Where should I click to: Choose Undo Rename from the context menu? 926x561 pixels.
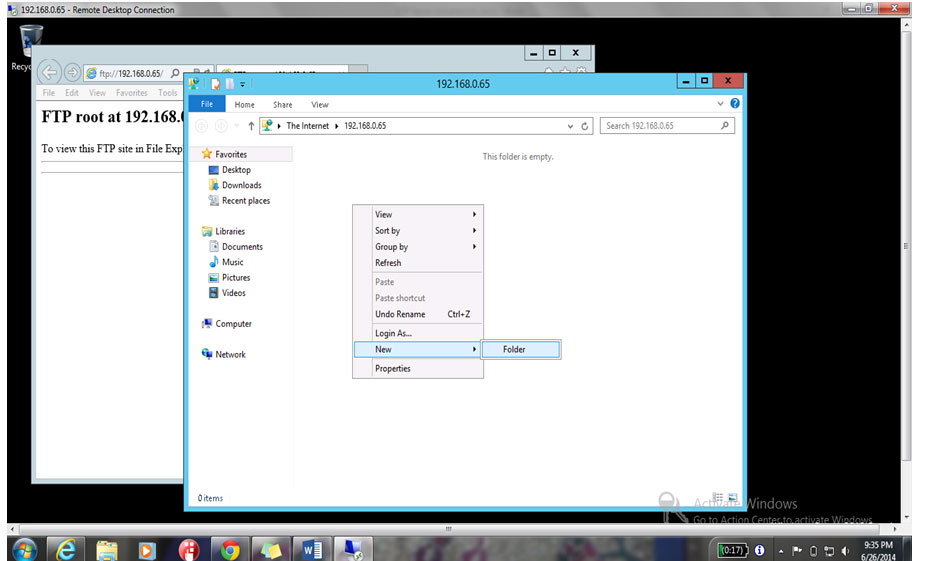tap(418, 314)
